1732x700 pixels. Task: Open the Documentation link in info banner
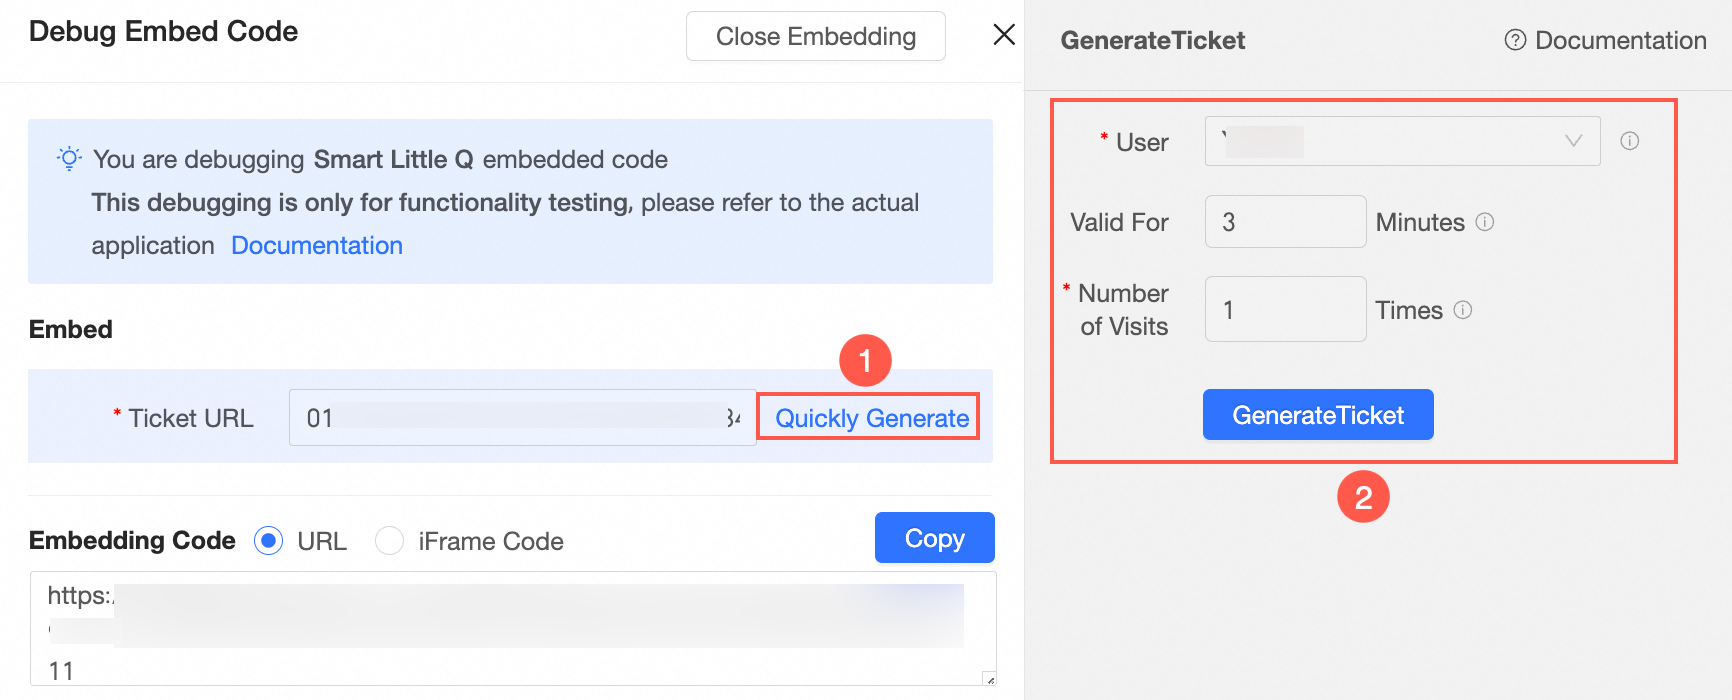pyautogui.click(x=317, y=246)
